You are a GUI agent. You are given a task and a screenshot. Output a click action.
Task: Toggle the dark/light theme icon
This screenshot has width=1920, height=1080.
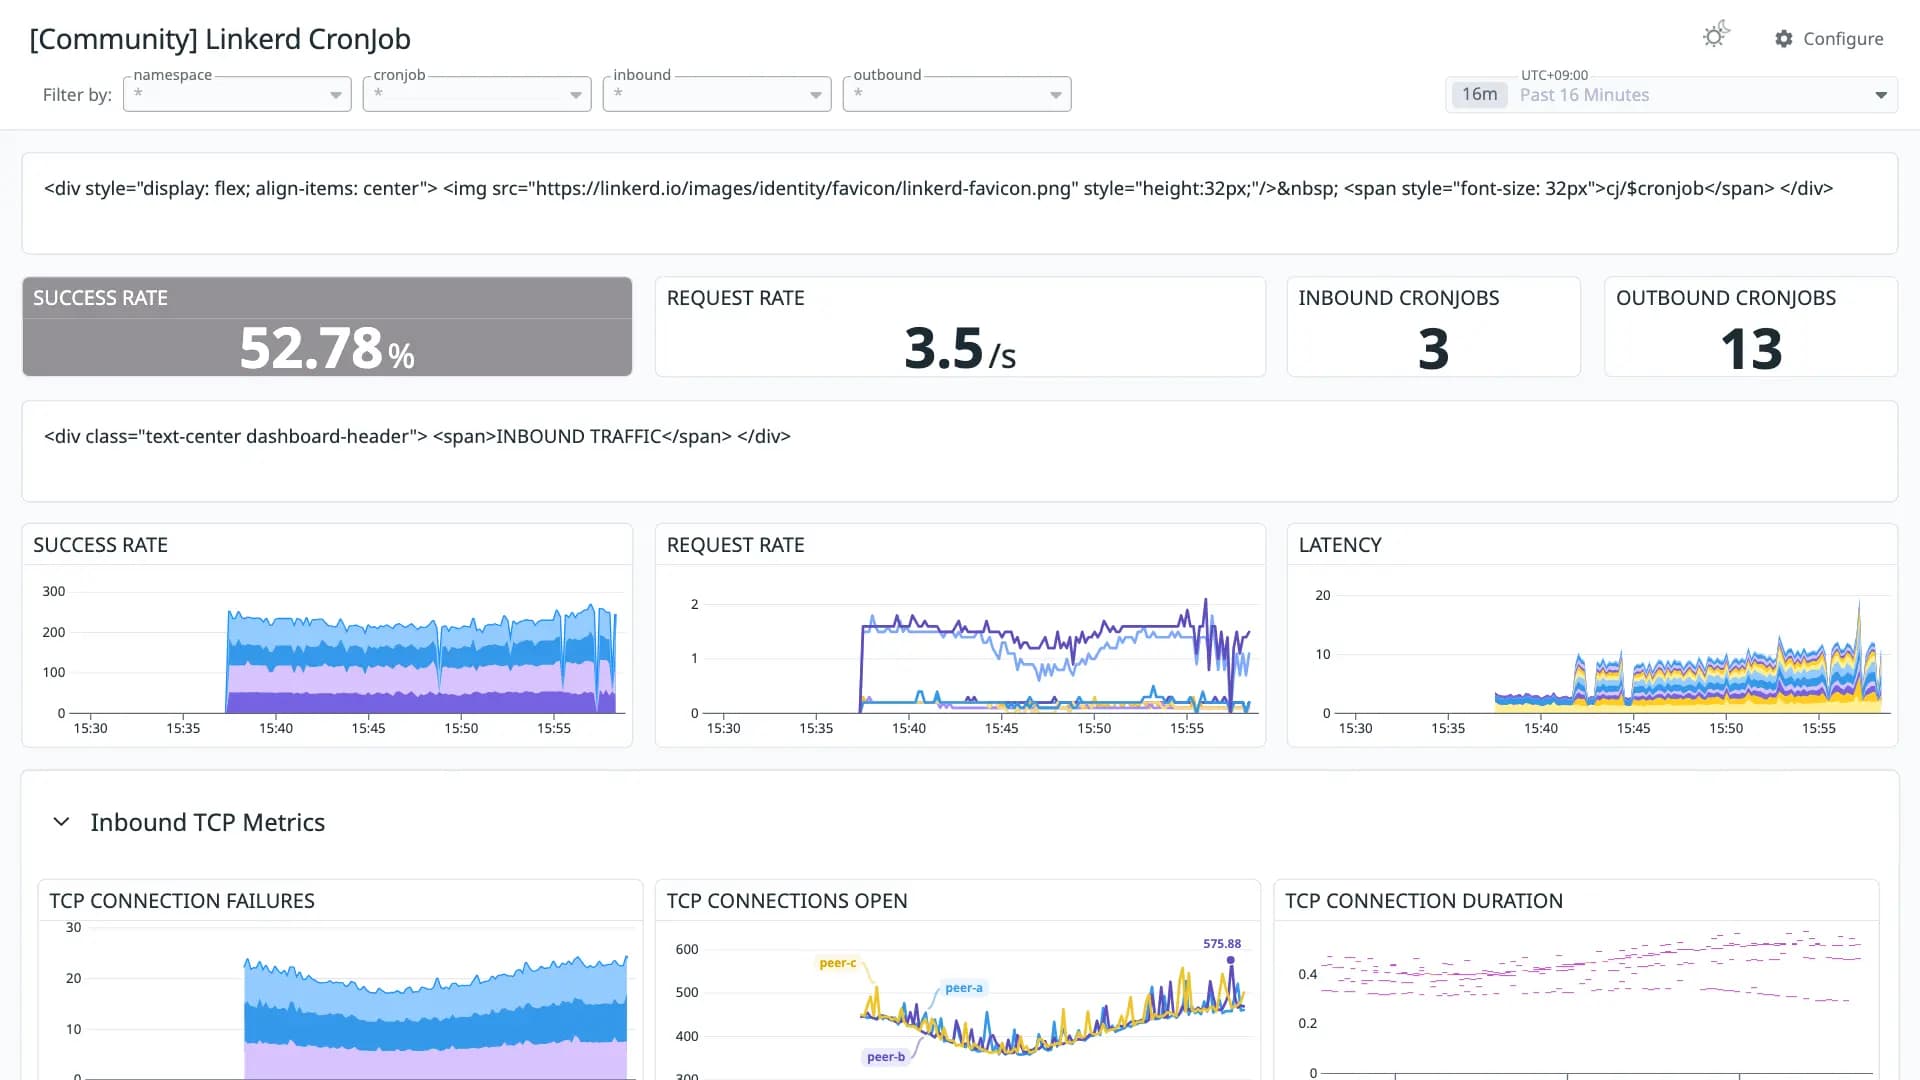(x=1716, y=36)
